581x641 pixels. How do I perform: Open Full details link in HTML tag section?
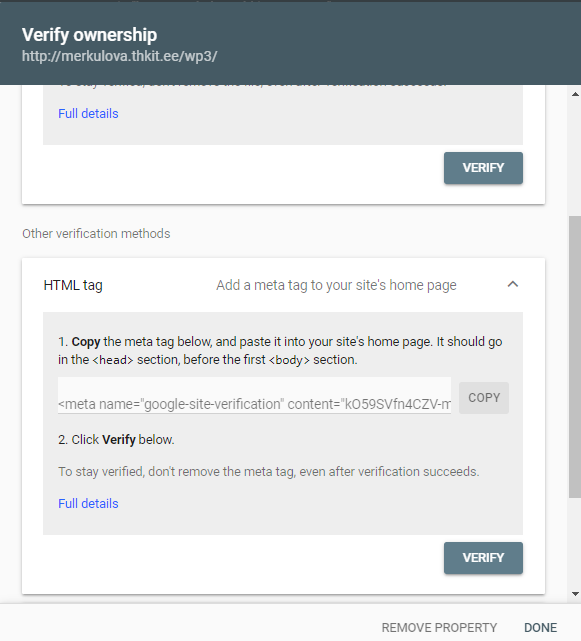coord(88,503)
